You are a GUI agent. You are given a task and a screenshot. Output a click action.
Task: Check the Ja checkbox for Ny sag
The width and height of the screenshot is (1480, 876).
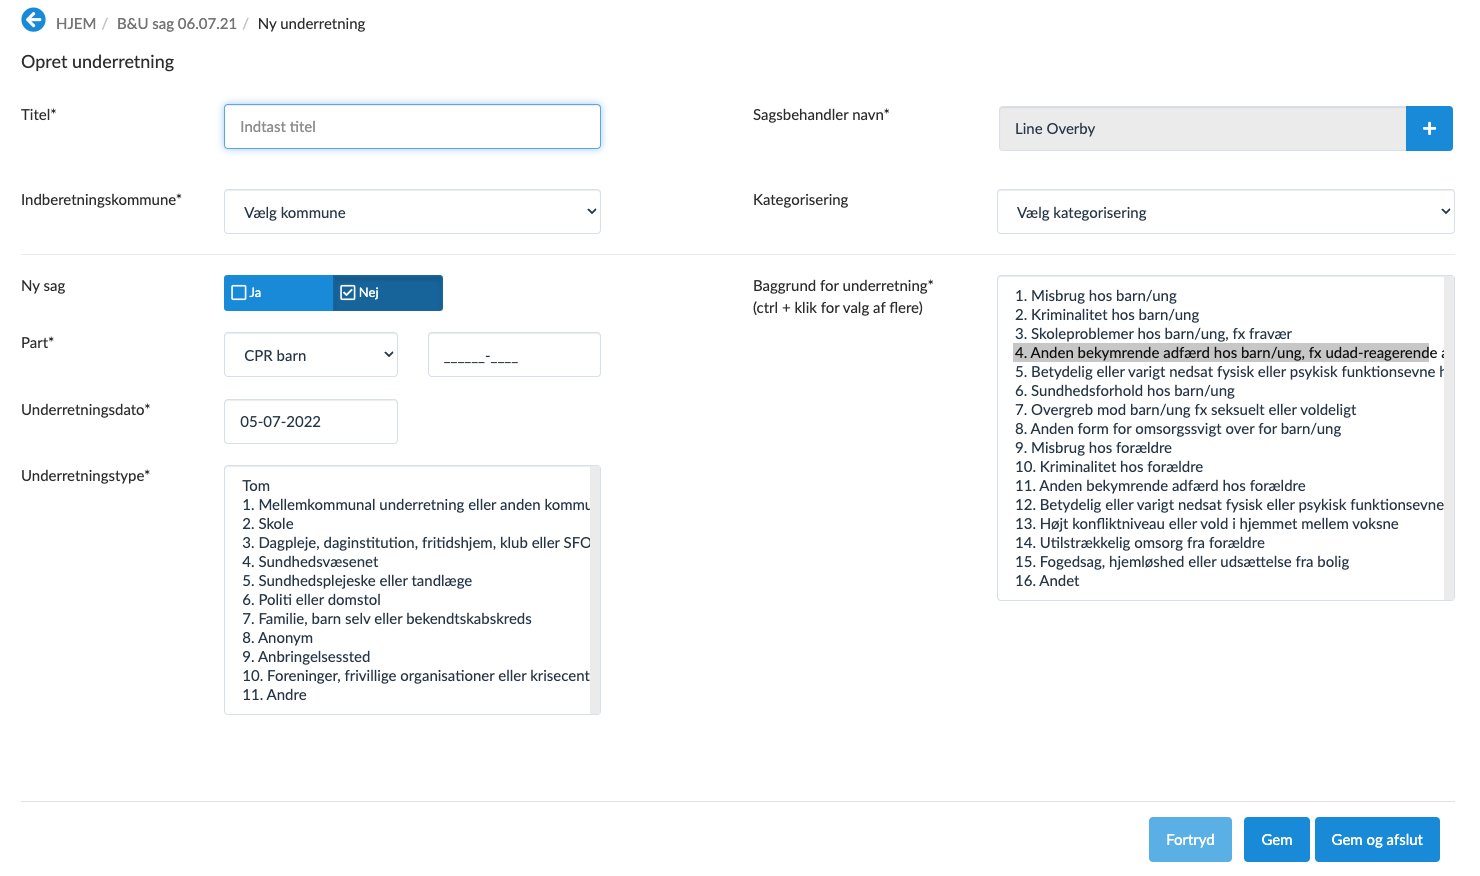click(239, 293)
